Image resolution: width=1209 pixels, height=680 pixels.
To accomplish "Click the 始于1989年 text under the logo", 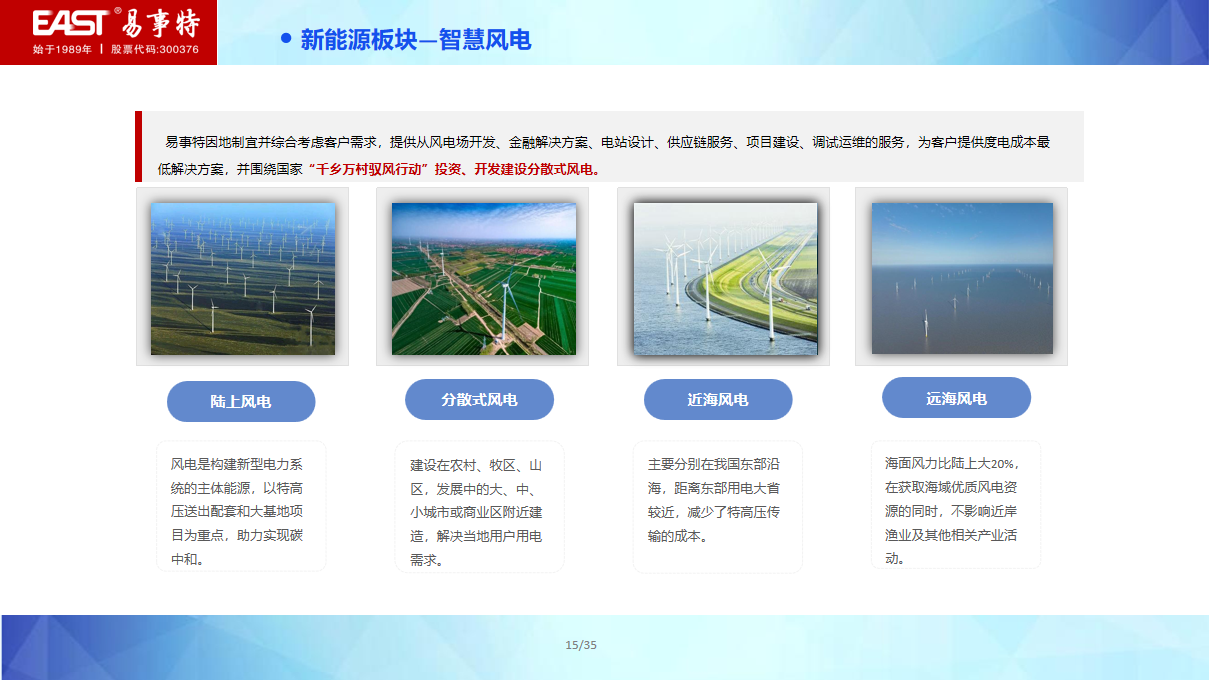I will click(x=62, y=49).
